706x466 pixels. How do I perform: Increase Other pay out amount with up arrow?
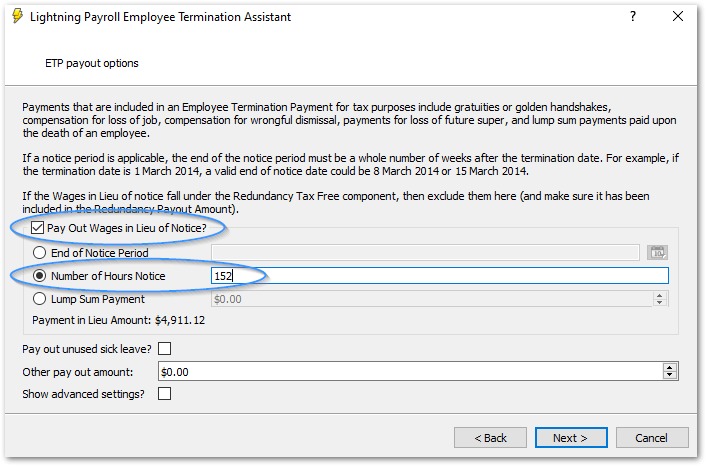pos(670,367)
